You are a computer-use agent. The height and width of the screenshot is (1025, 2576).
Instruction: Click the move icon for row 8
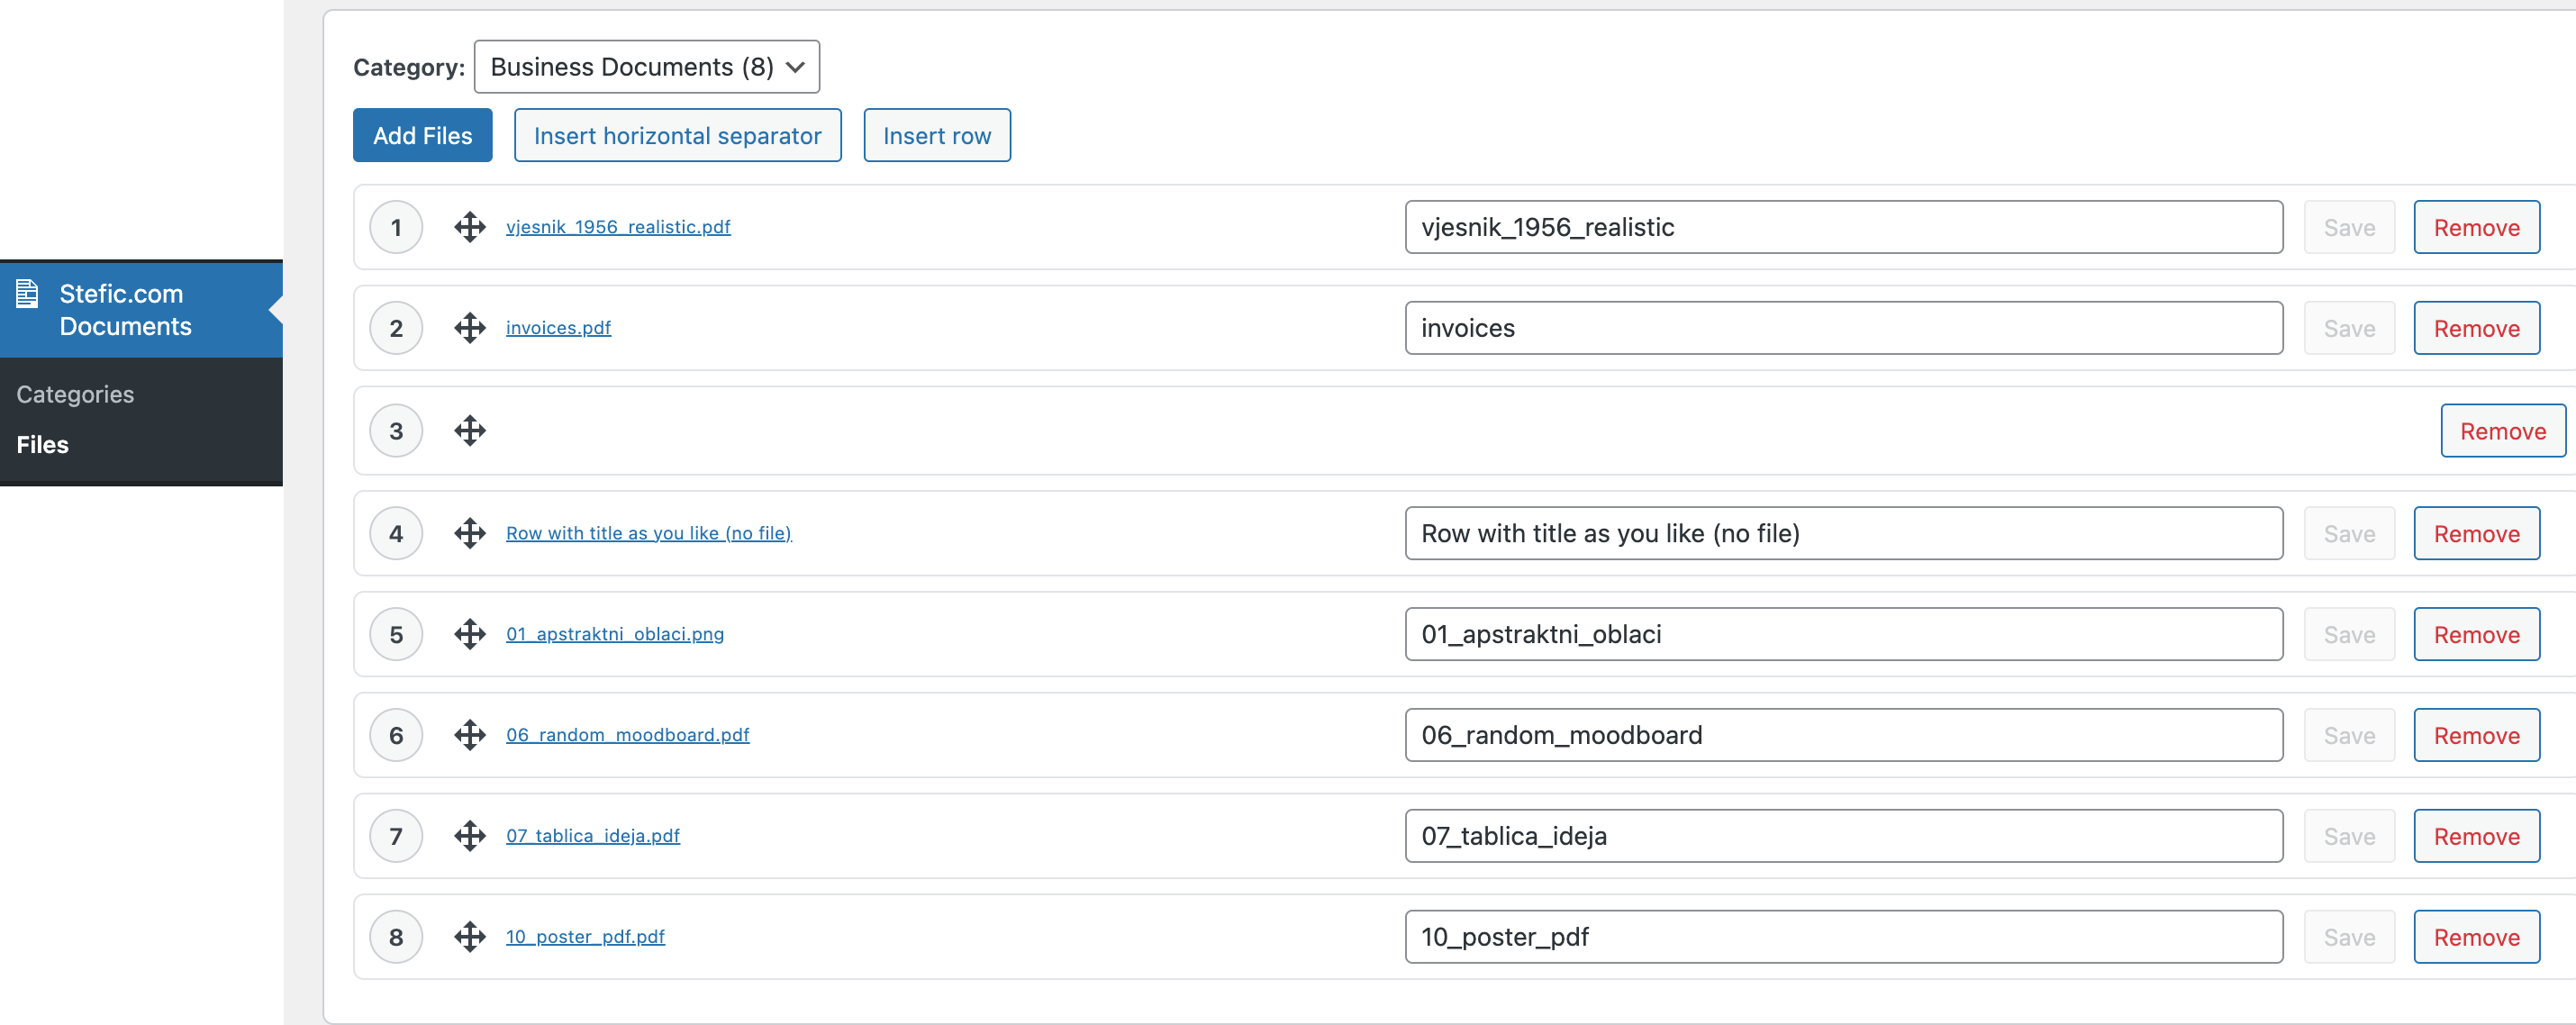point(469,937)
